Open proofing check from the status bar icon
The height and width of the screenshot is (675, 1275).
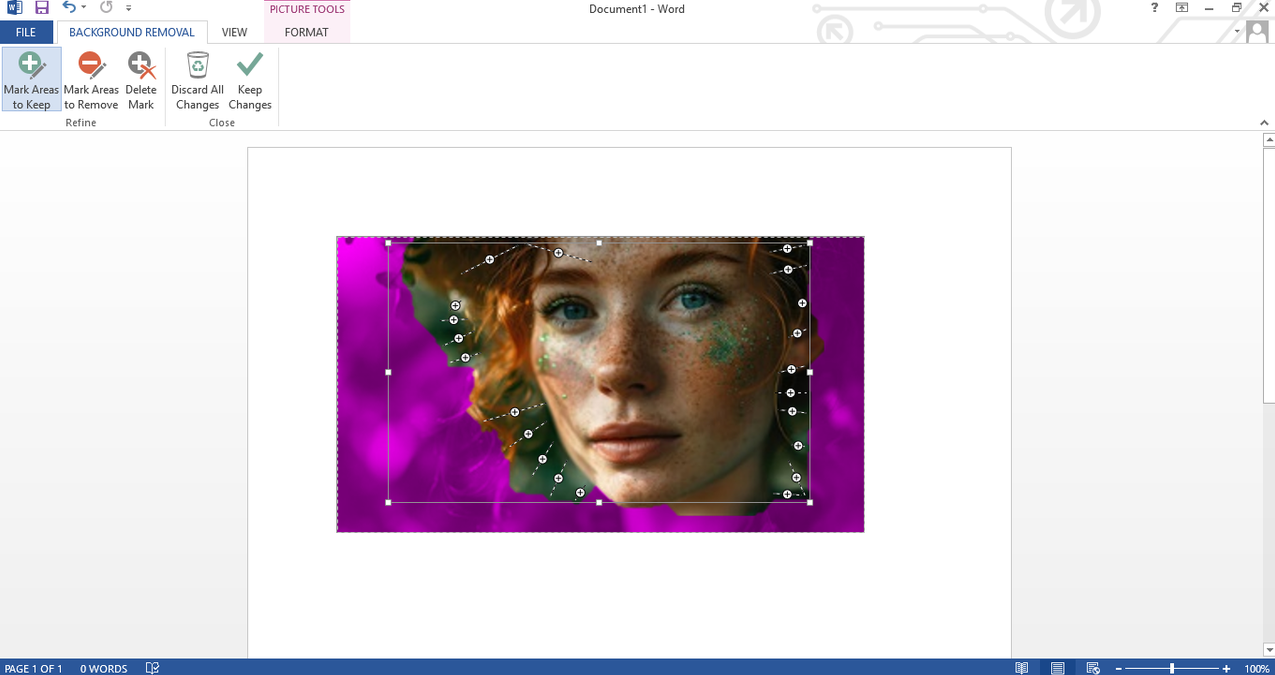(x=152, y=668)
